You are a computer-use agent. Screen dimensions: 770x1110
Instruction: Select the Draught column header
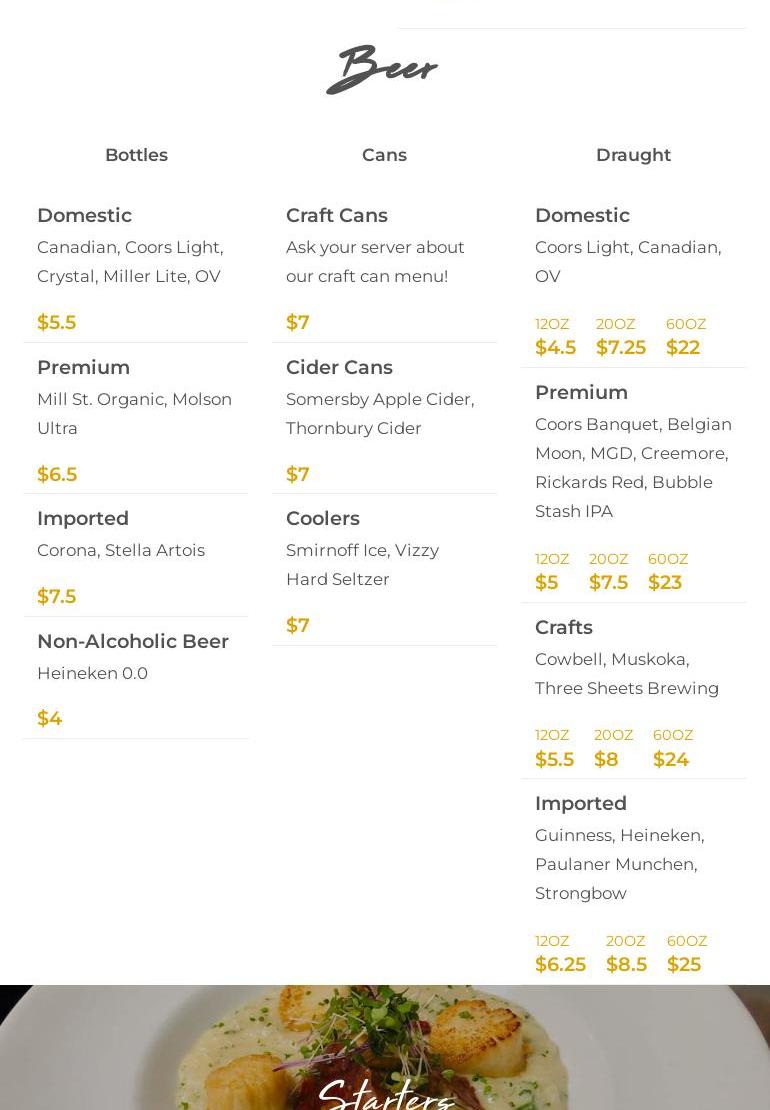pyautogui.click(x=633, y=155)
